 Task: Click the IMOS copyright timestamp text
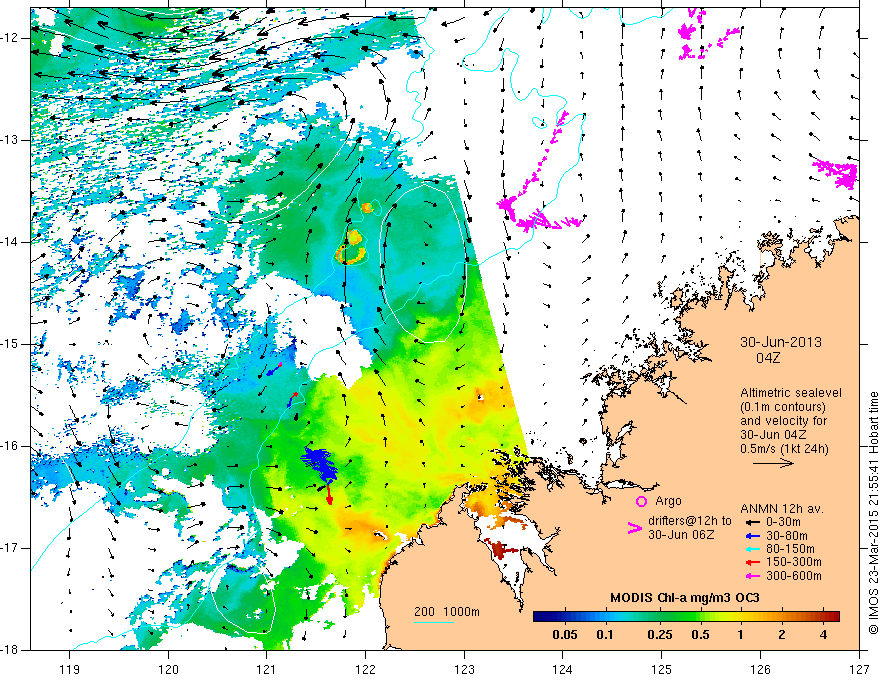[873, 513]
